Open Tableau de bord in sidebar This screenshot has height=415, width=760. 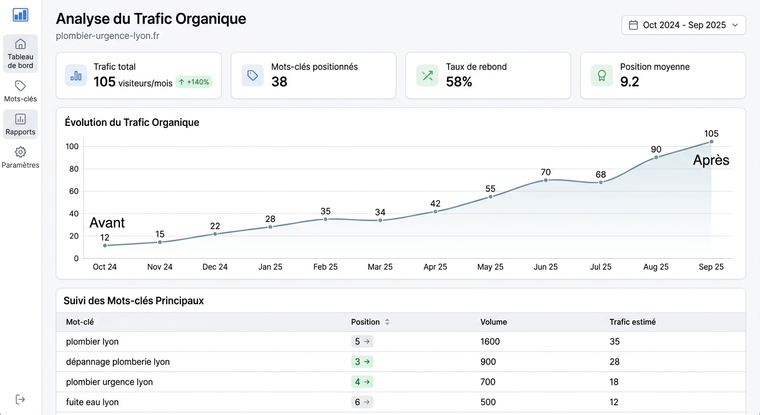coord(20,53)
